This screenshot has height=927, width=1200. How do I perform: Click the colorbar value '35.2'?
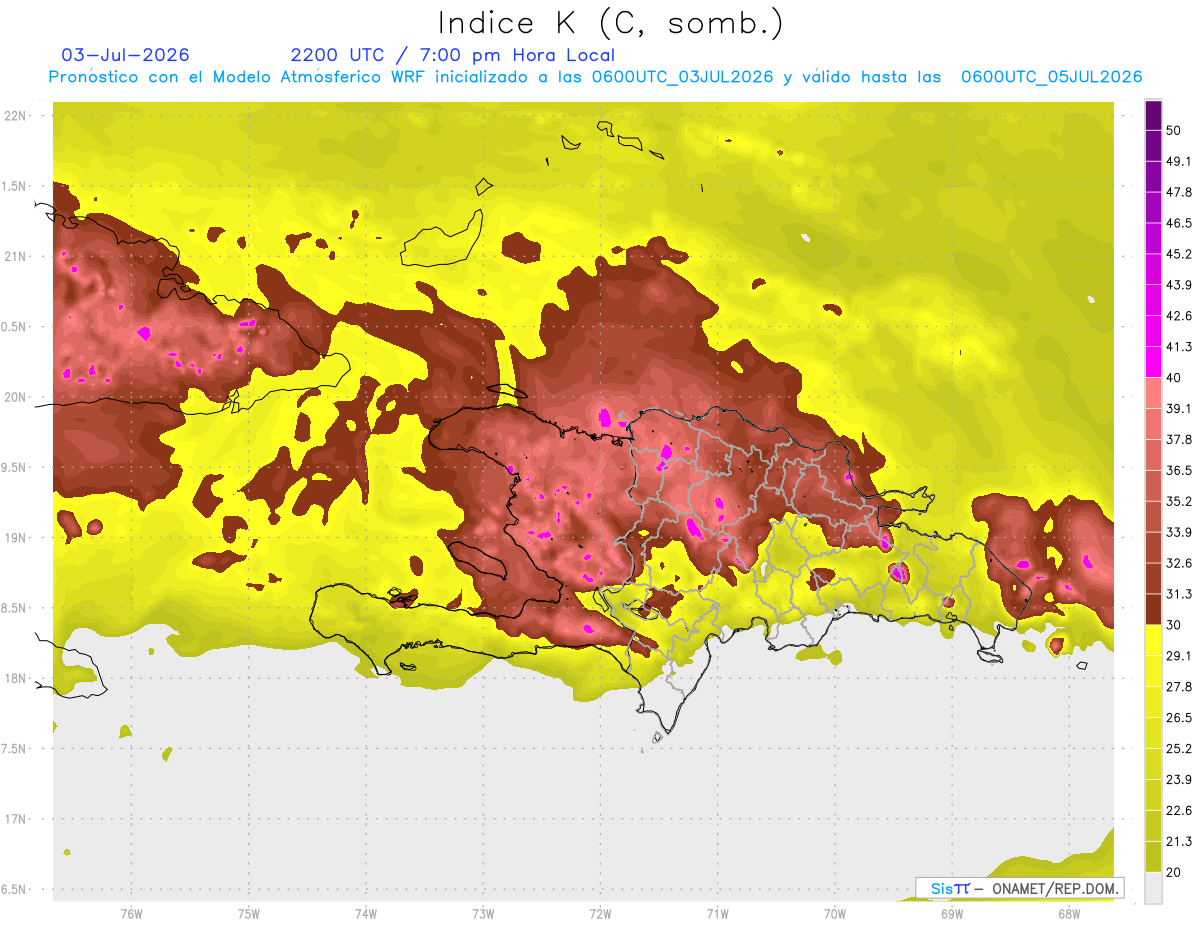coord(1179,501)
